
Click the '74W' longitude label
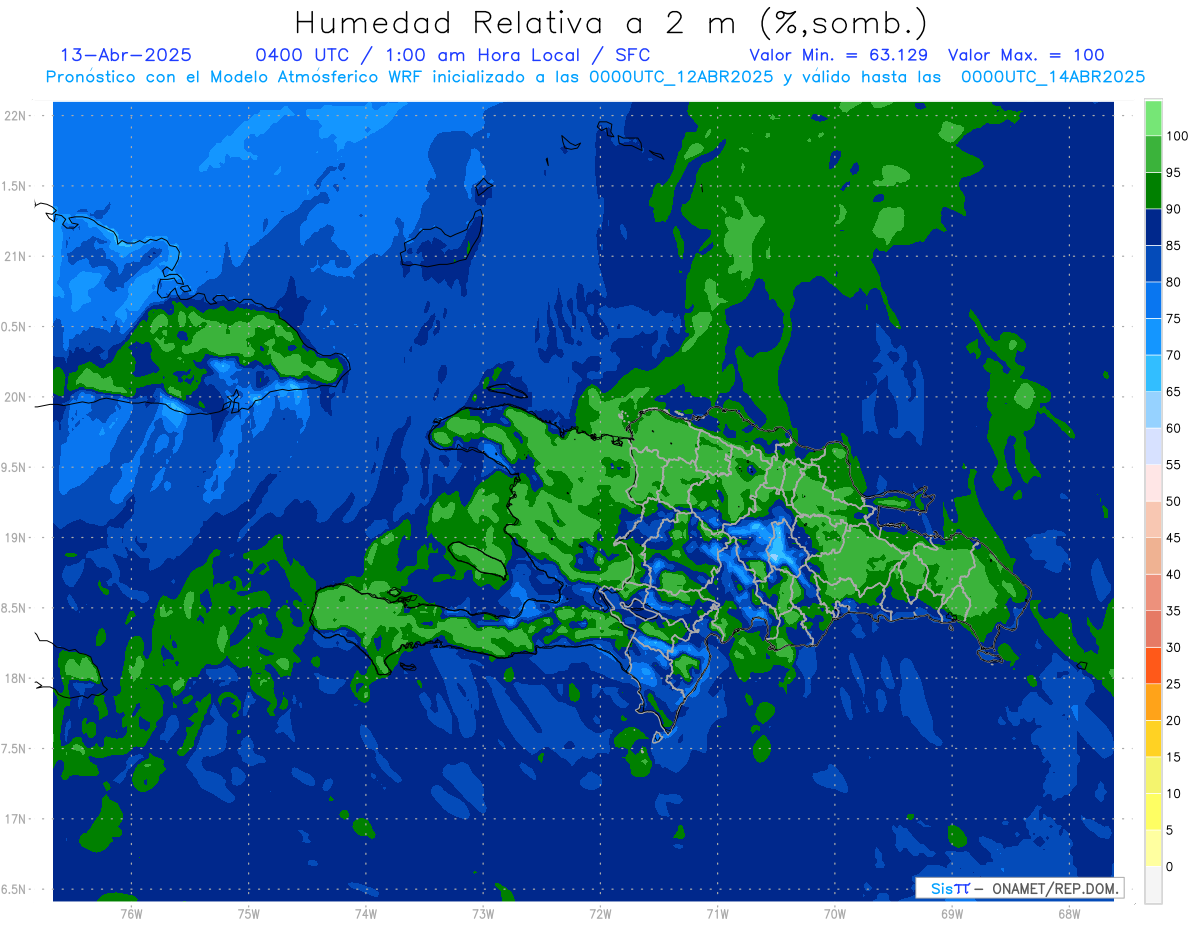click(366, 914)
